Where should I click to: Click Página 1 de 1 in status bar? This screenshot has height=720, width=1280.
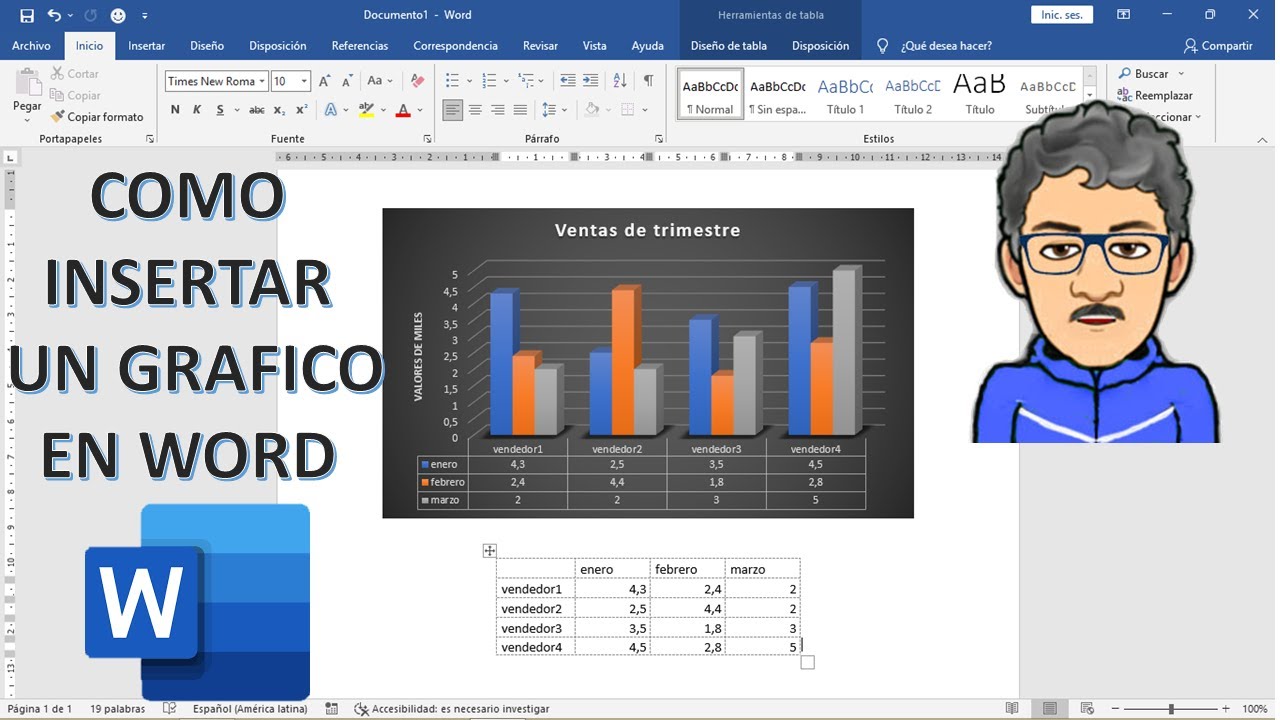click(x=40, y=709)
